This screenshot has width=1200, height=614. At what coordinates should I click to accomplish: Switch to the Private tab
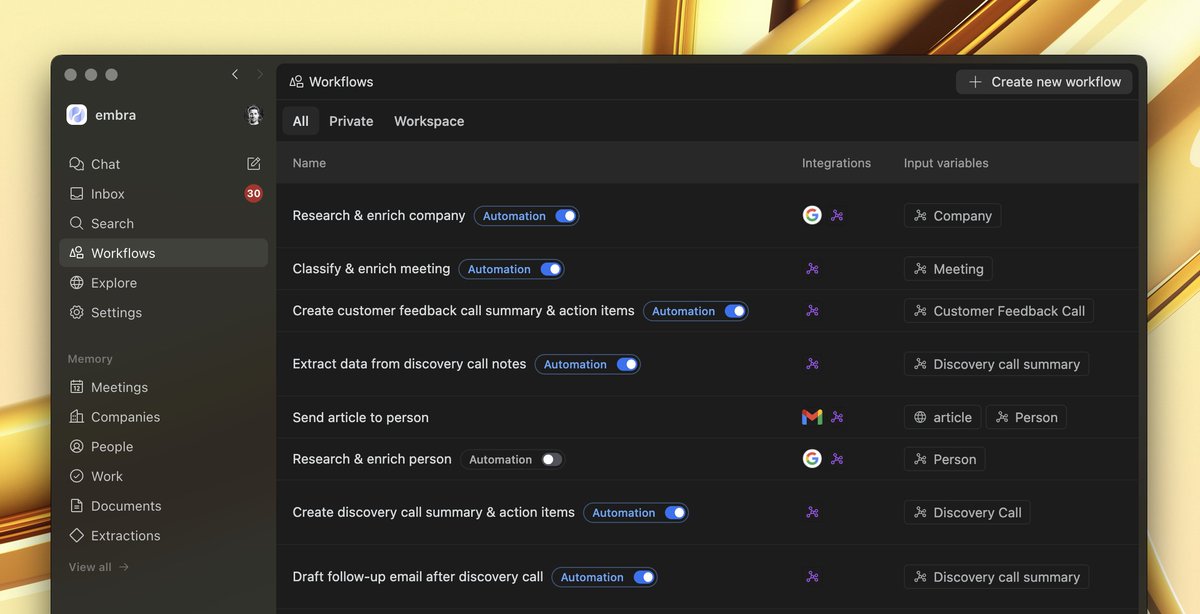351,121
